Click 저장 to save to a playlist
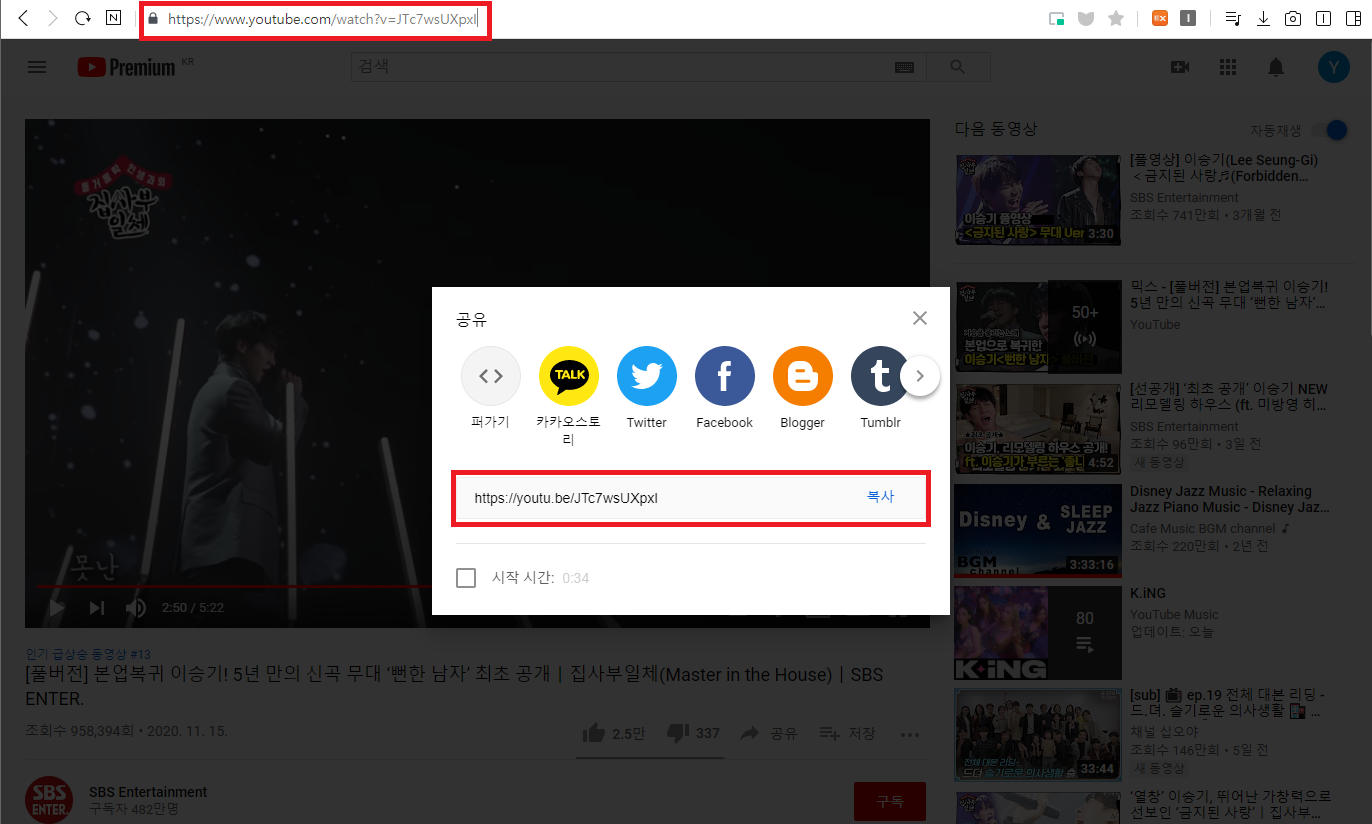This screenshot has height=824, width=1372. click(x=846, y=733)
